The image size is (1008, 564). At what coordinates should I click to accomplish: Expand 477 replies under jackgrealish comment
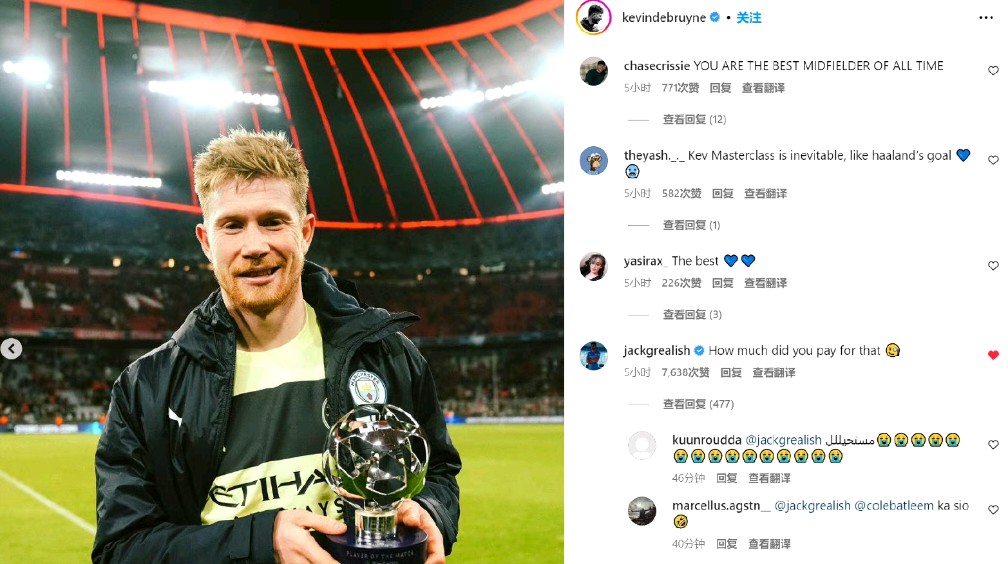698,404
